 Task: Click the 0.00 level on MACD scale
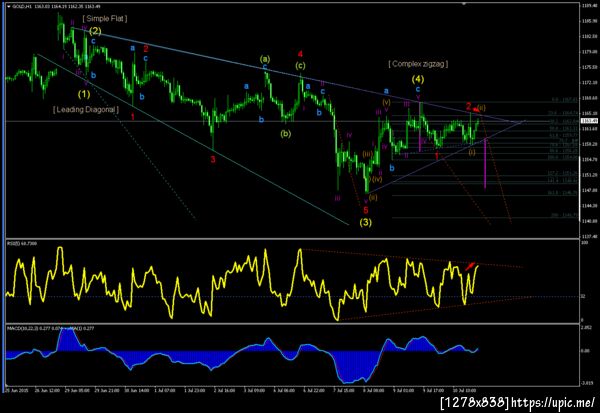pyautogui.click(x=585, y=350)
